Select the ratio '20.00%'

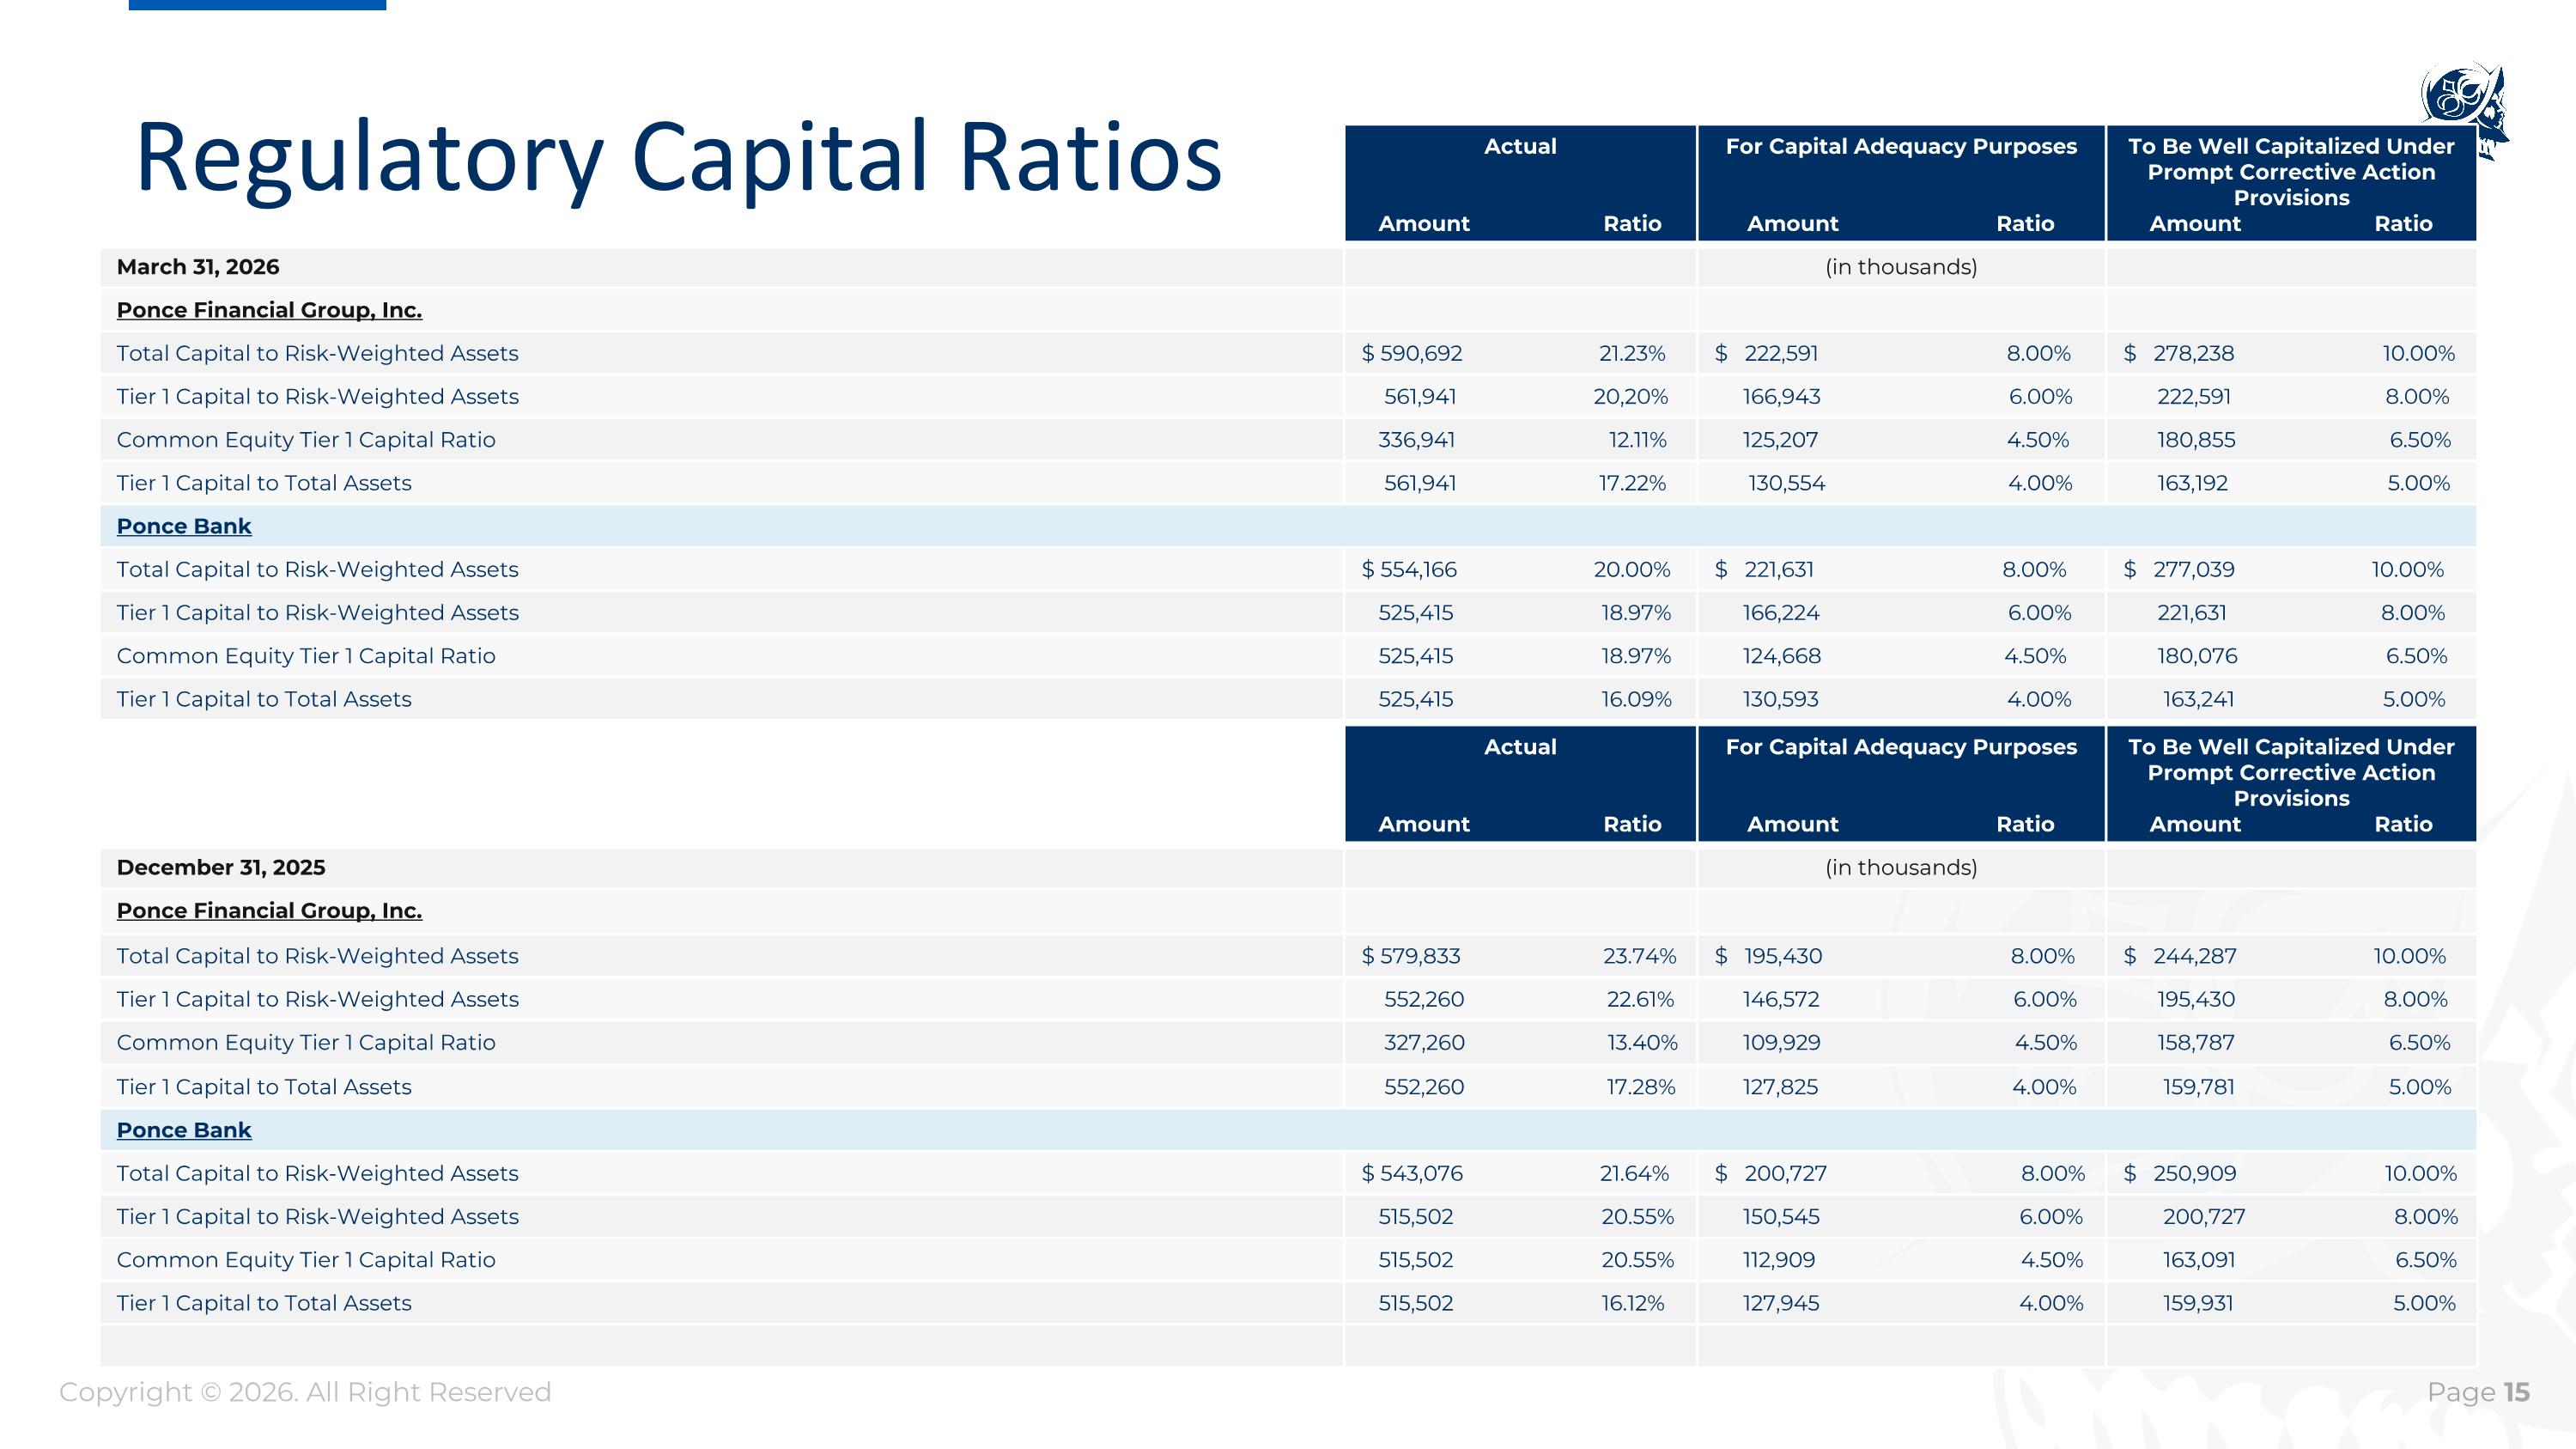tap(1632, 569)
